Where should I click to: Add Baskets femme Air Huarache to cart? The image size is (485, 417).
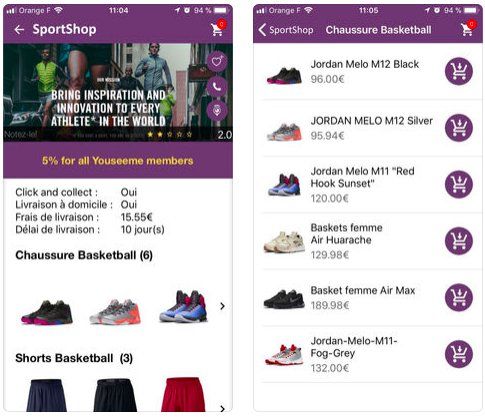pos(459,241)
